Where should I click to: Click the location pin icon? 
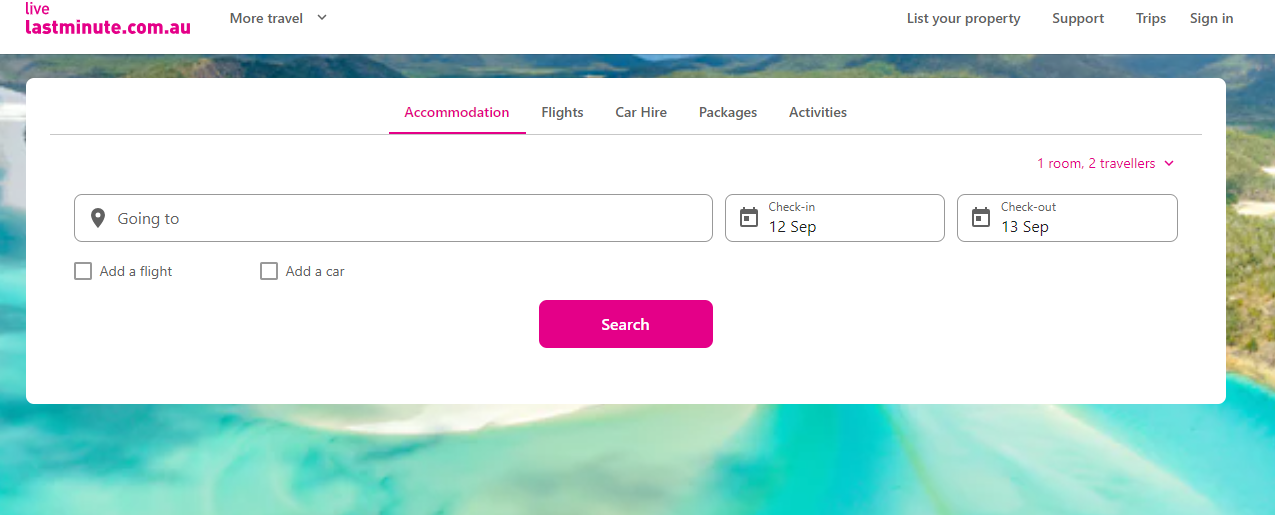pyautogui.click(x=97, y=218)
